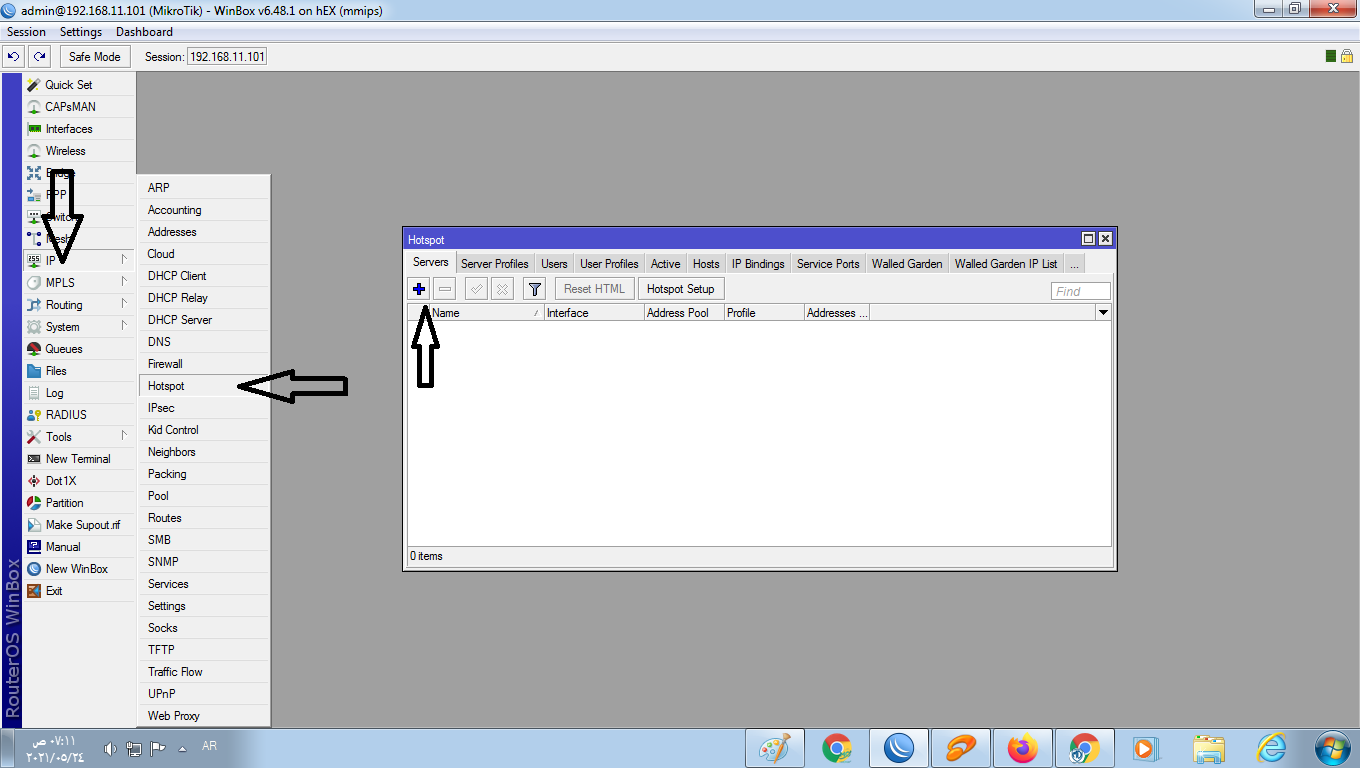Open CAPsMAN in sidebar
This screenshot has width=1360, height=768.
(79, 107)
